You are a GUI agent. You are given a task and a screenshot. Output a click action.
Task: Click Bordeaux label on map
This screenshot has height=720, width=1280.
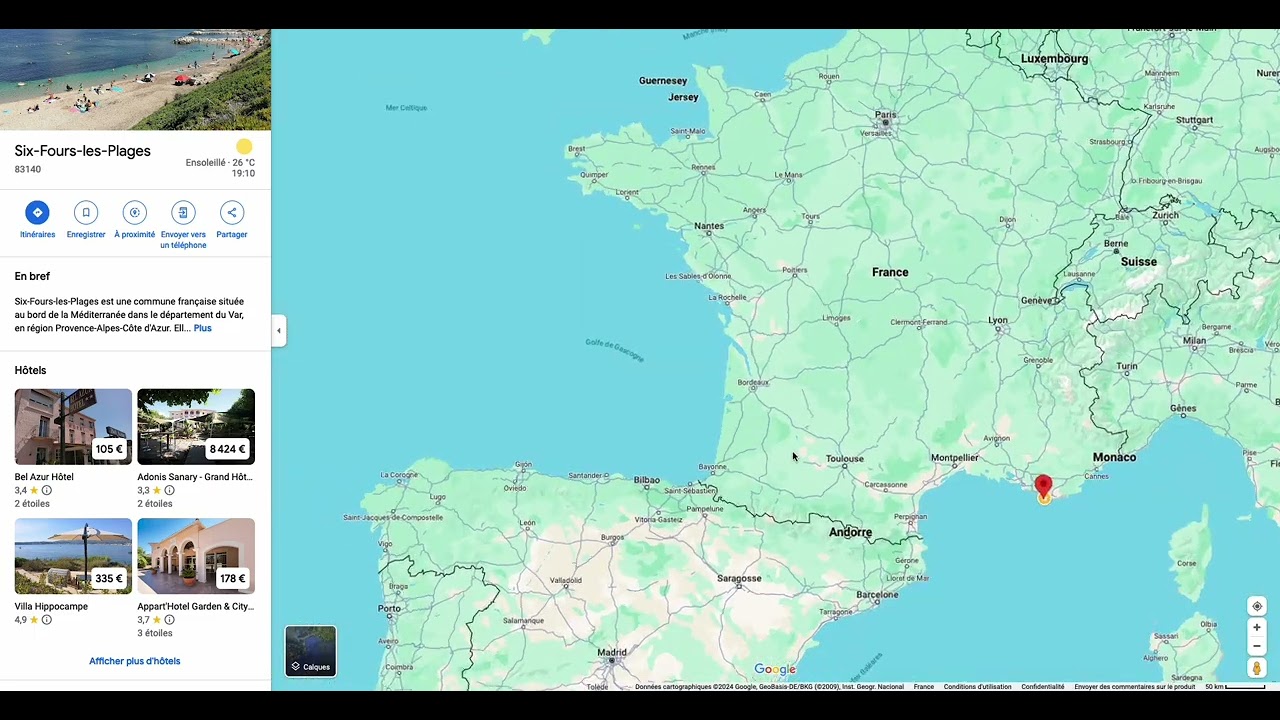[x=753, y=382]
